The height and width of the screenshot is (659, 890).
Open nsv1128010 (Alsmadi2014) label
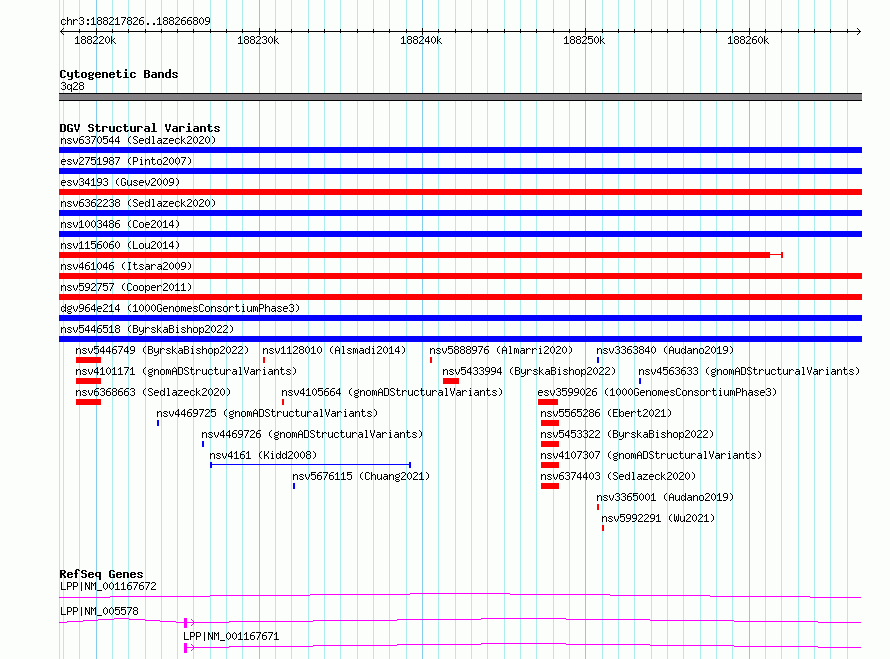click(x=334, y=350)
